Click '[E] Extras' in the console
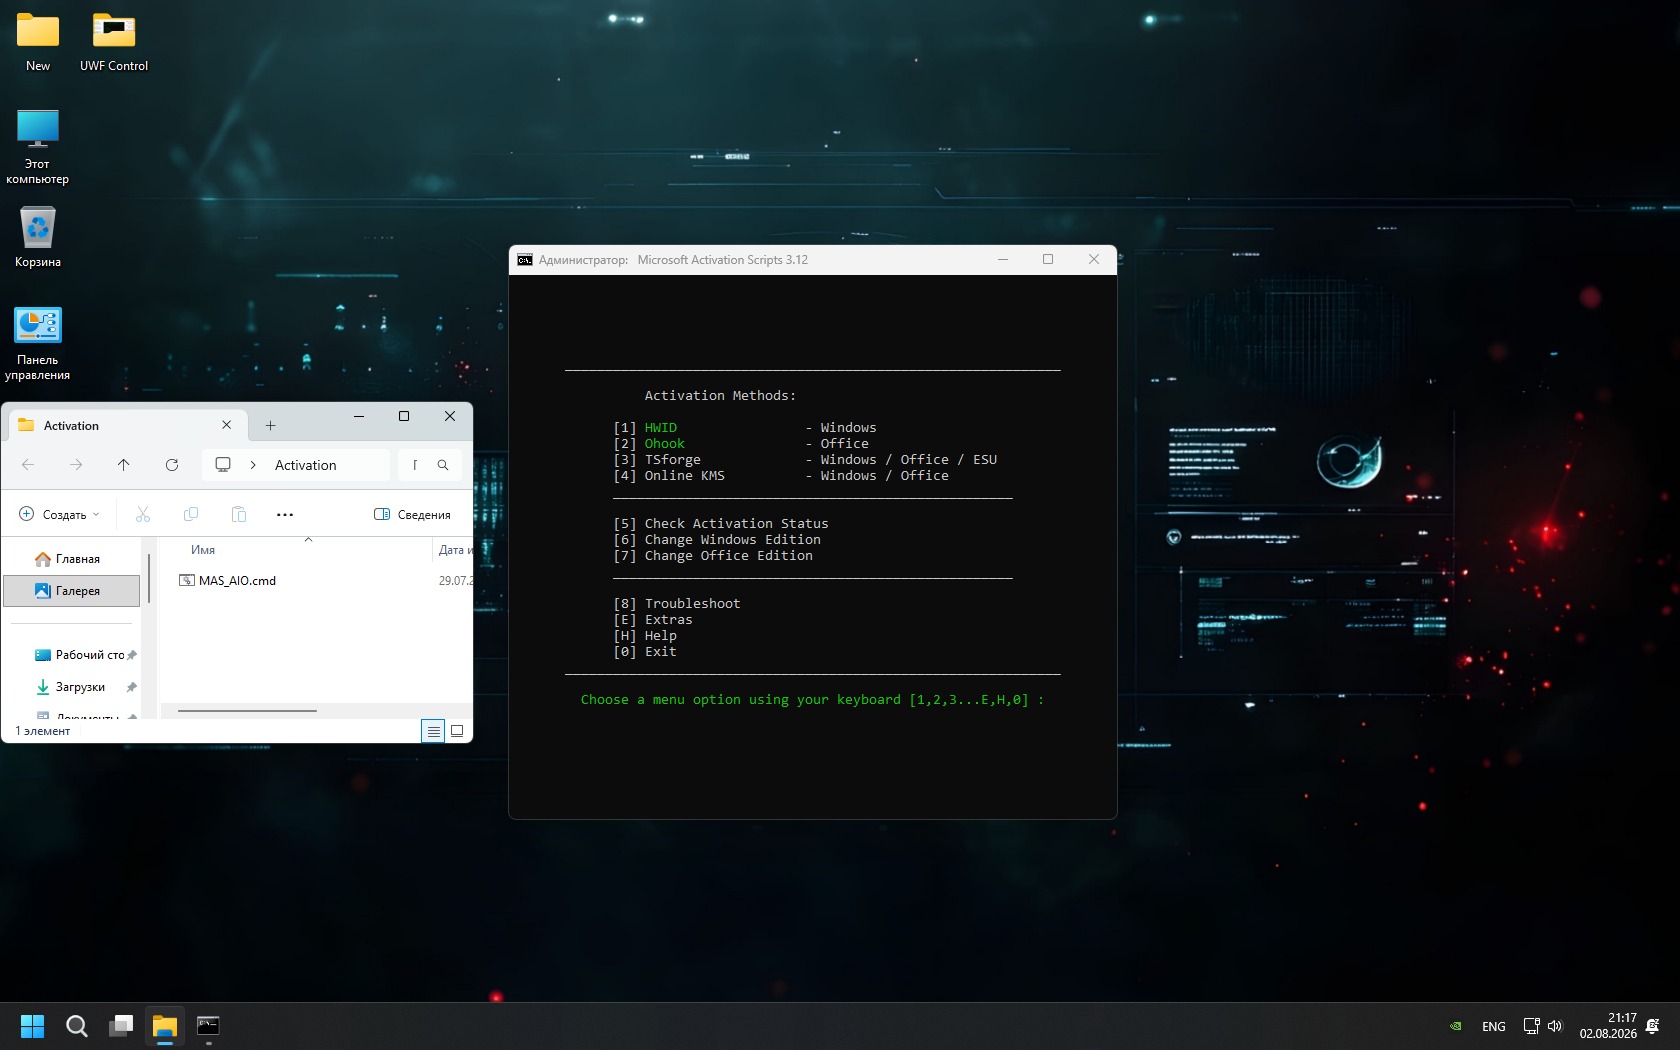 (x=653, y=620)
